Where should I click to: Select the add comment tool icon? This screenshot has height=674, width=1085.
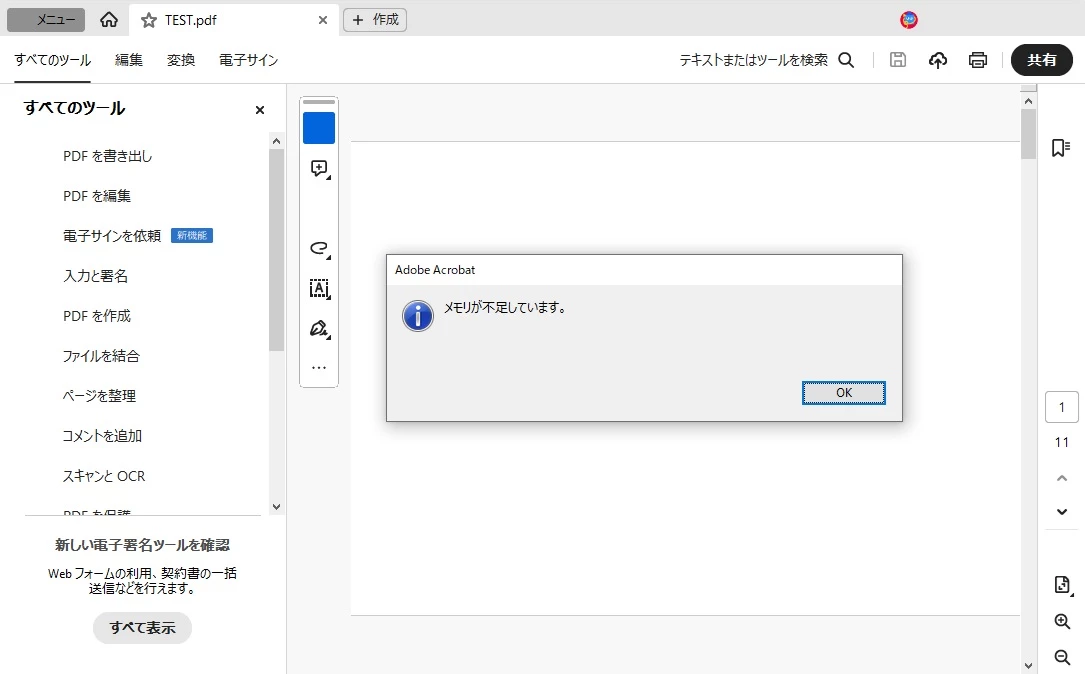point(319,169)
